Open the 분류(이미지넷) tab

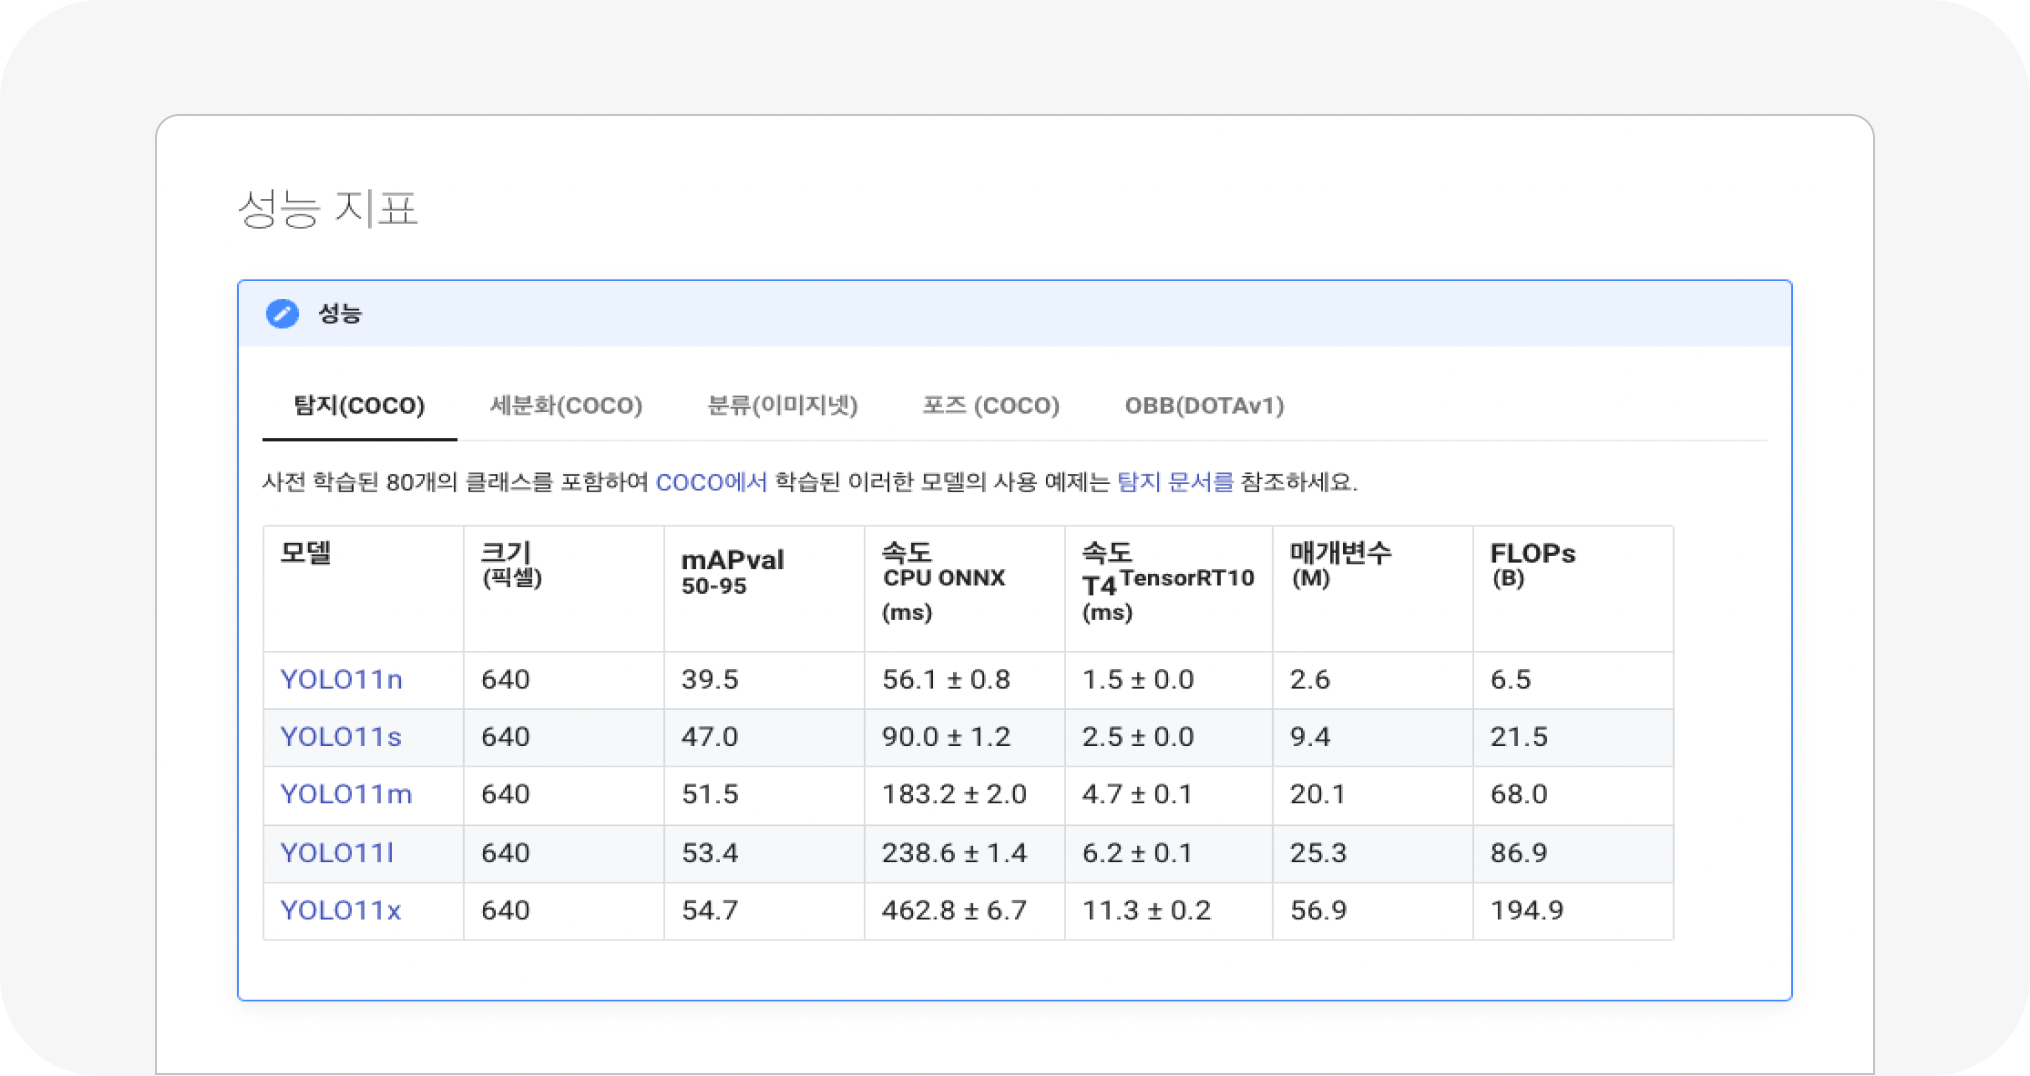pos(782,405)
